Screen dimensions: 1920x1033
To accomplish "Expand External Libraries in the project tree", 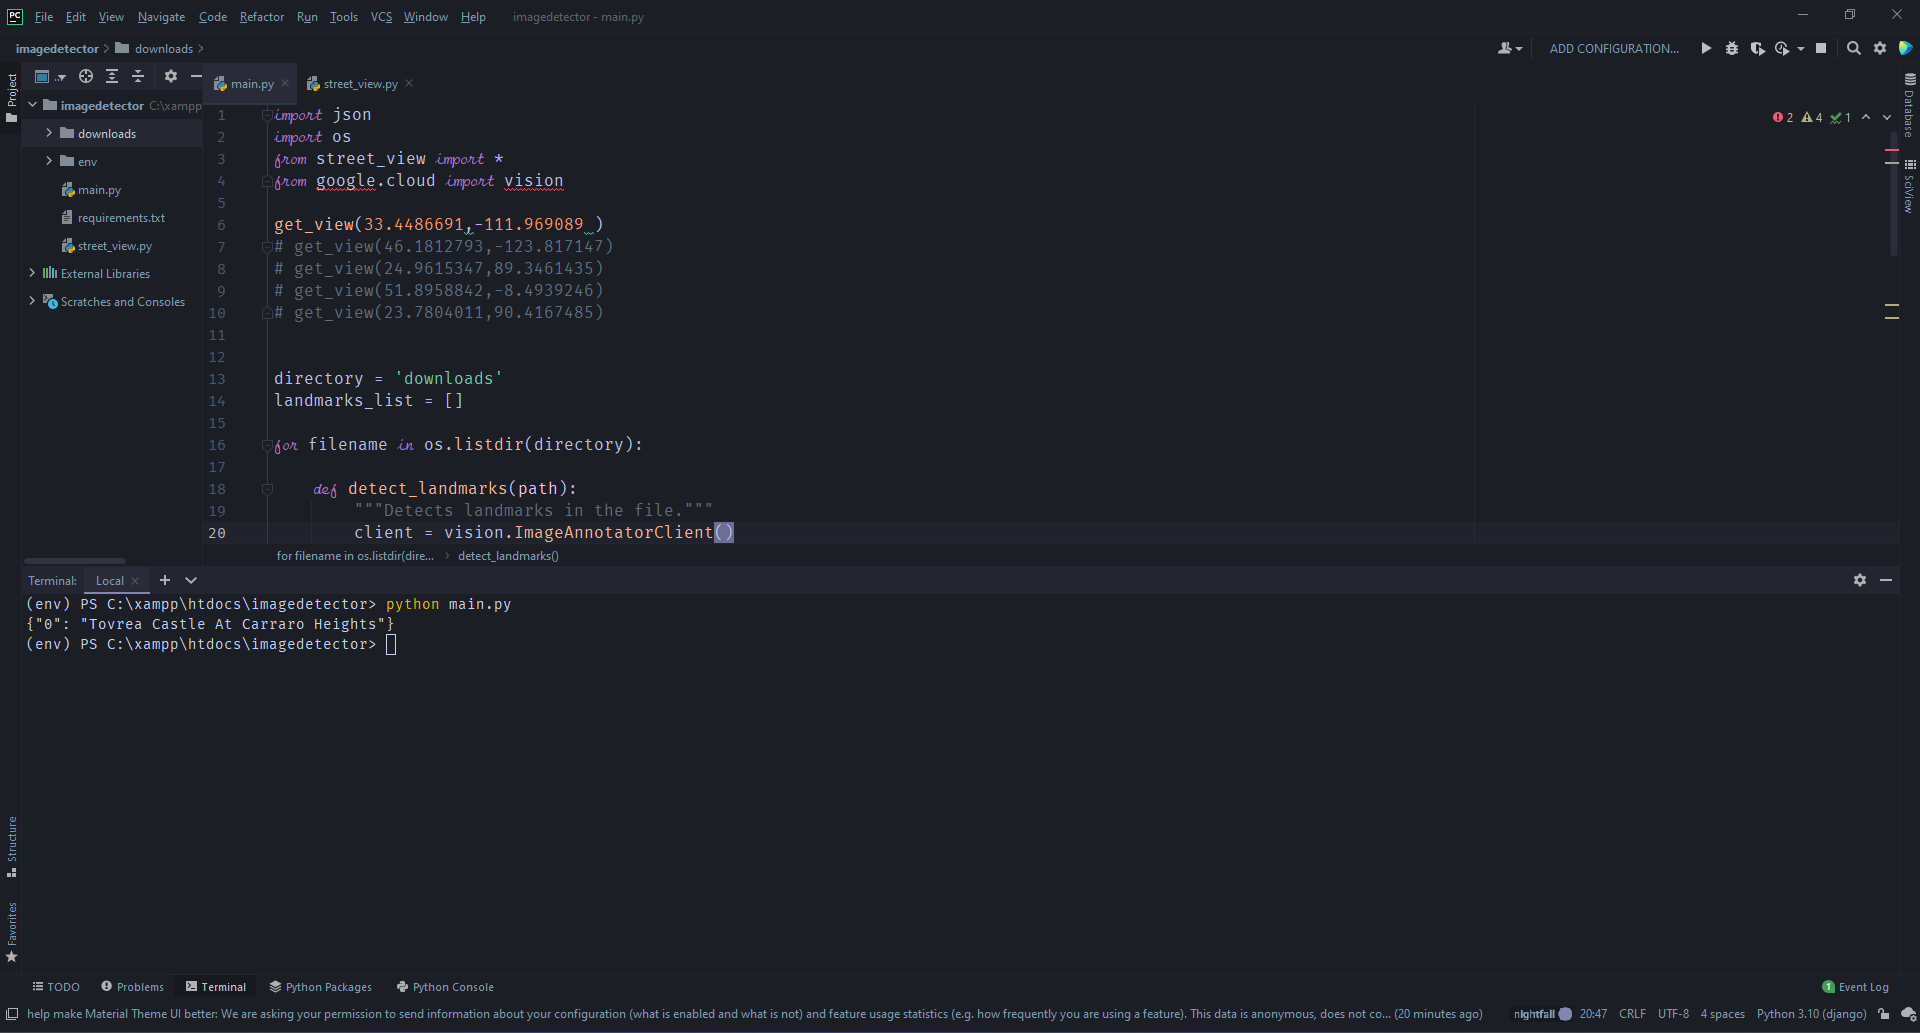I will [x=33, y=273].
